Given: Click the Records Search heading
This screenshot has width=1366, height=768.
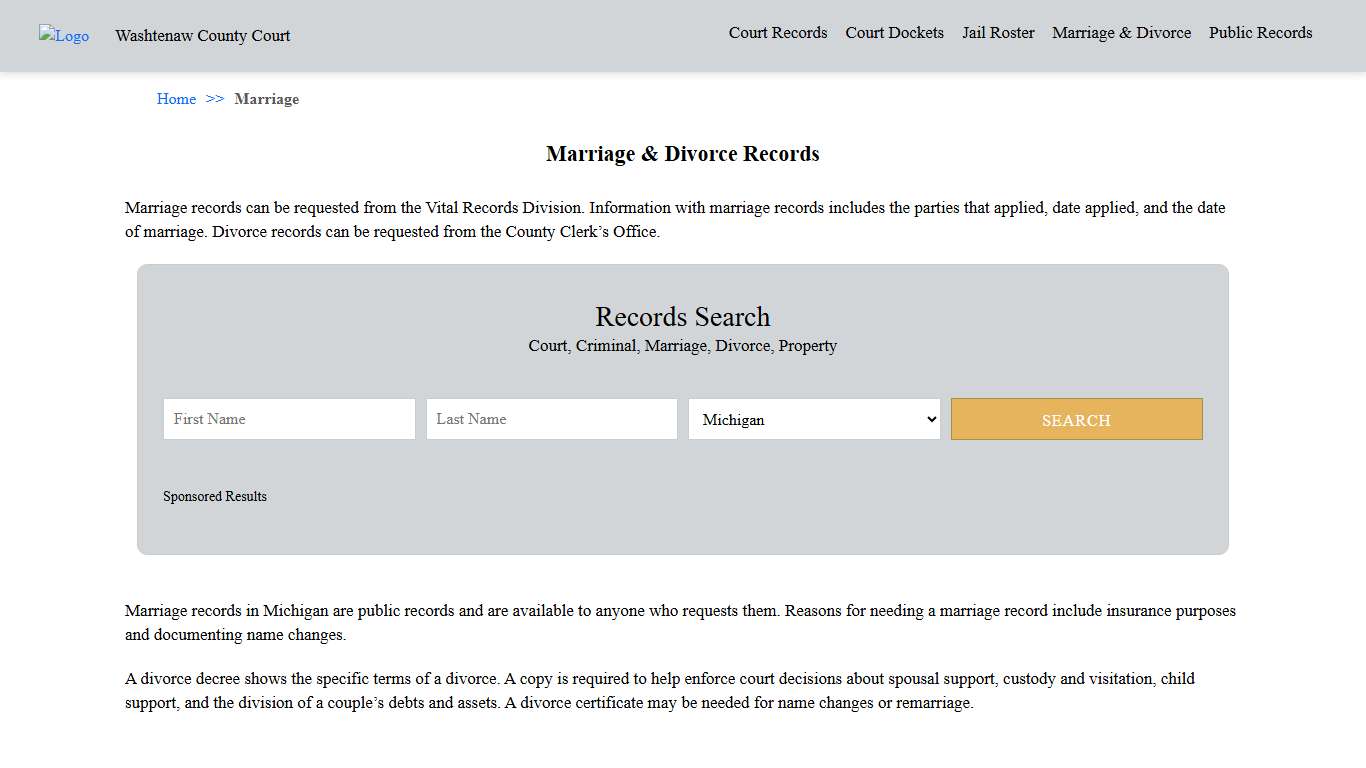Looking at the screenshot, I should tap(682, 317).
